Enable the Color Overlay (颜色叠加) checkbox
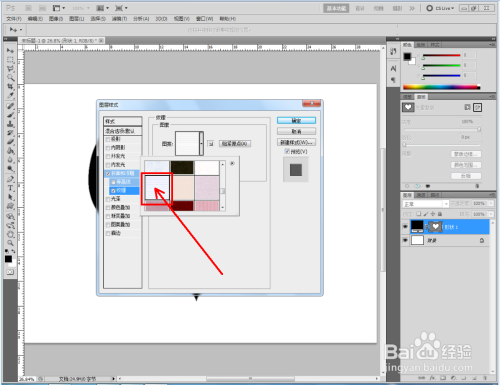The height and width of the screenshot is (385, 500). [x=108, y=208]
